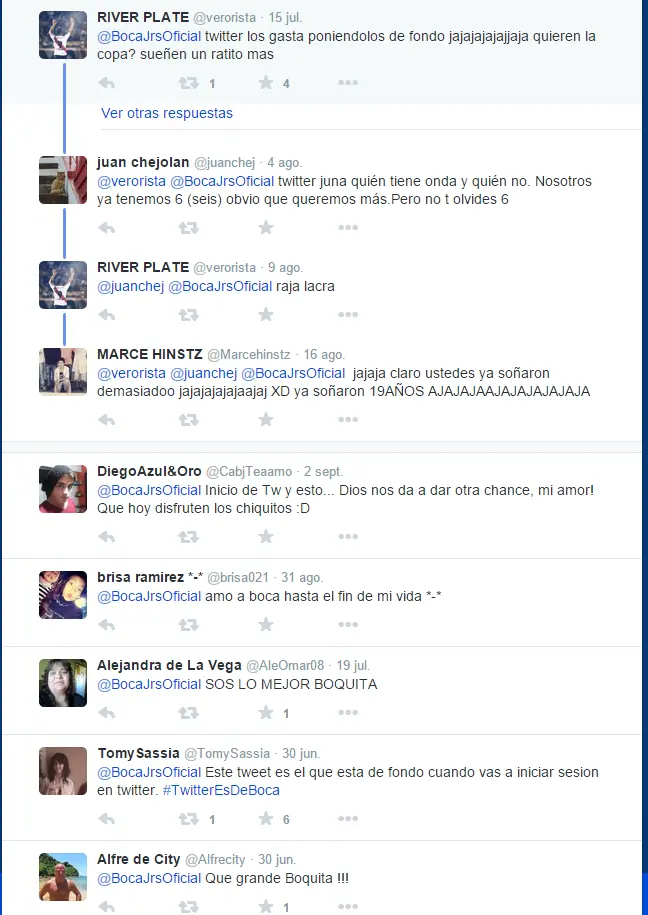
Task: Open more options on TomySassia's tweet
Action: pyautogui.click(x=348, y=818)
